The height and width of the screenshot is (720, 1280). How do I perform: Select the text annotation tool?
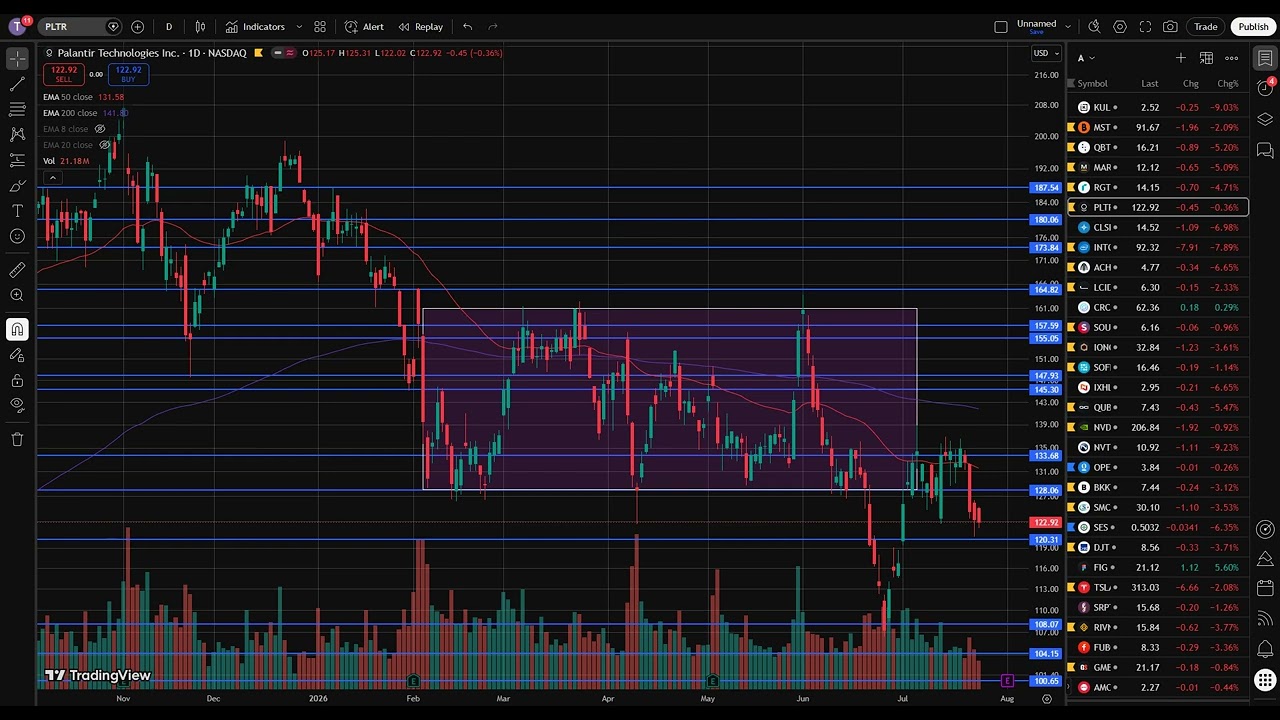17,210
